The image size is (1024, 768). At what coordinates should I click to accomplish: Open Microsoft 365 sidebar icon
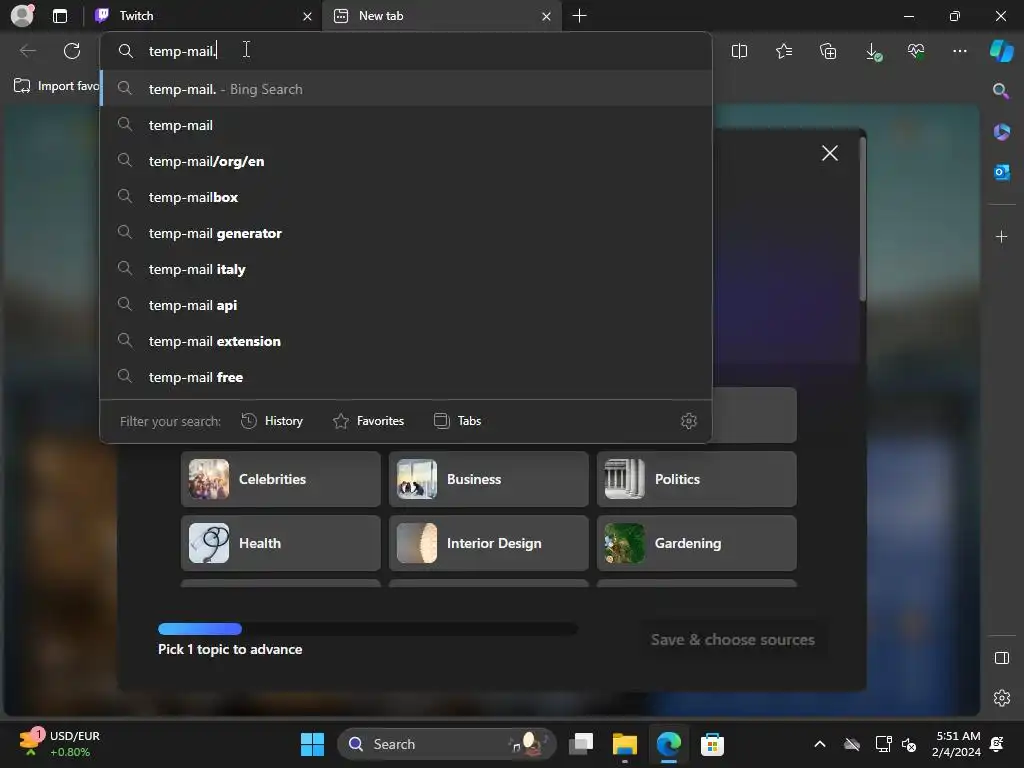click(x=1001, y=132)
